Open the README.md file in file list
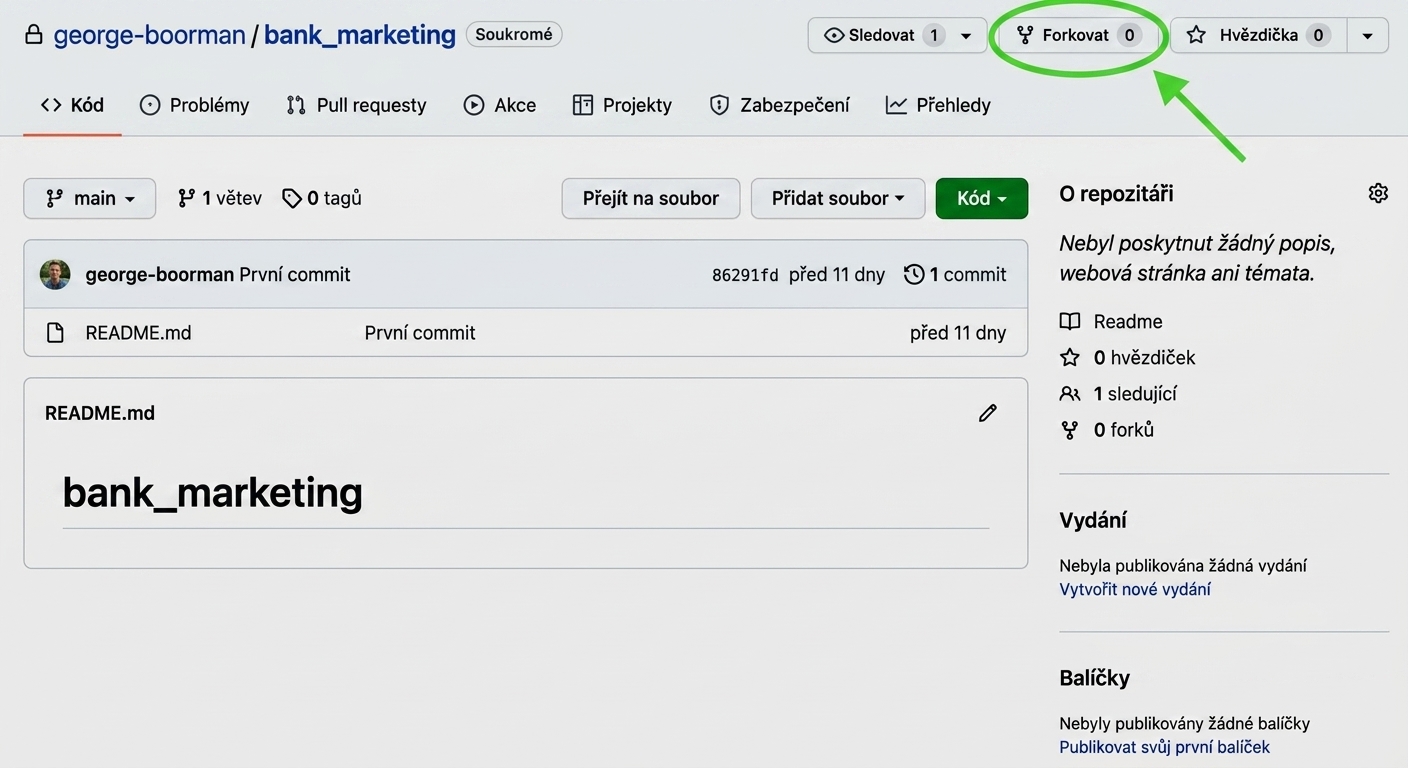The height and width of the screenshot is (768, 1408). click(138, 333)
